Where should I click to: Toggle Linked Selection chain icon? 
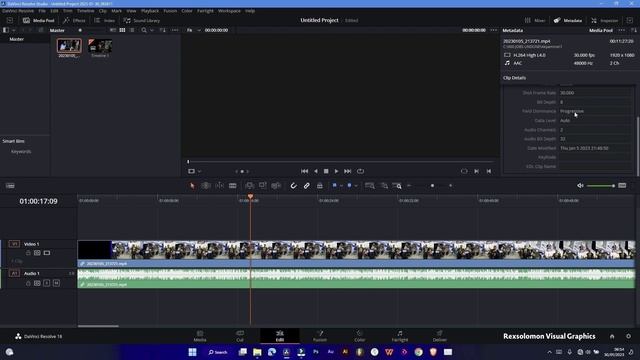coord(307,186)
